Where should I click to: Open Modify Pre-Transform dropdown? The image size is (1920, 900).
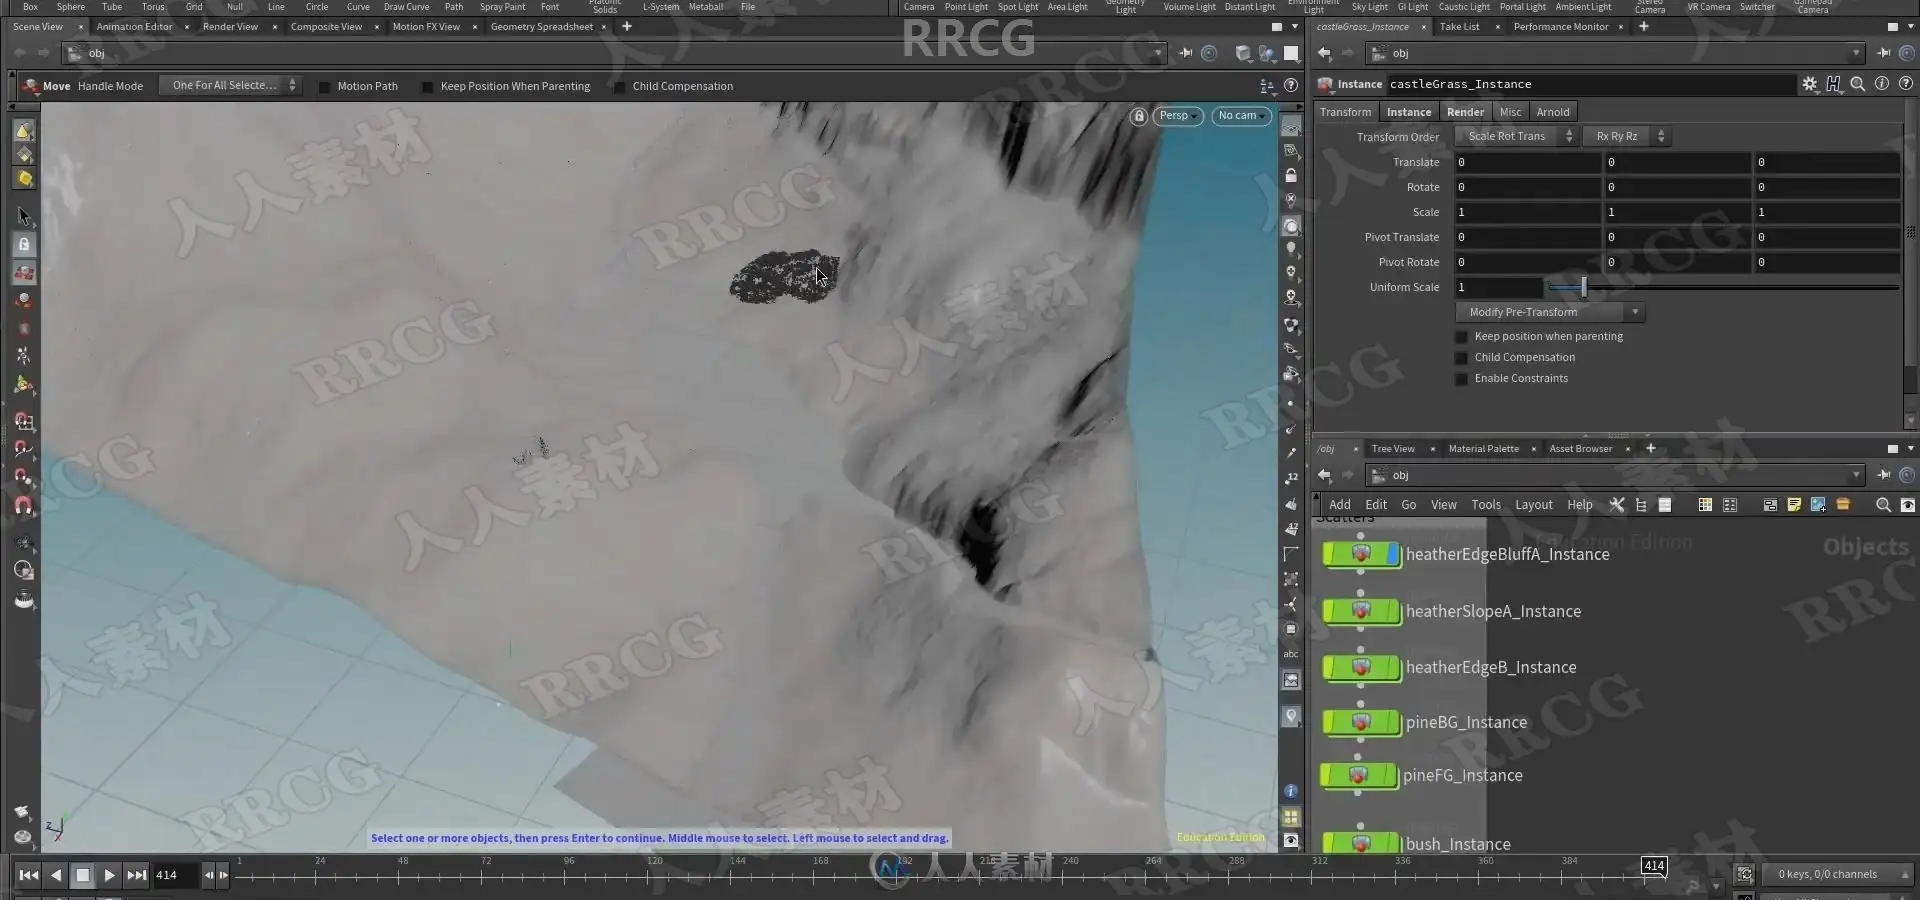click(1550, 312)
